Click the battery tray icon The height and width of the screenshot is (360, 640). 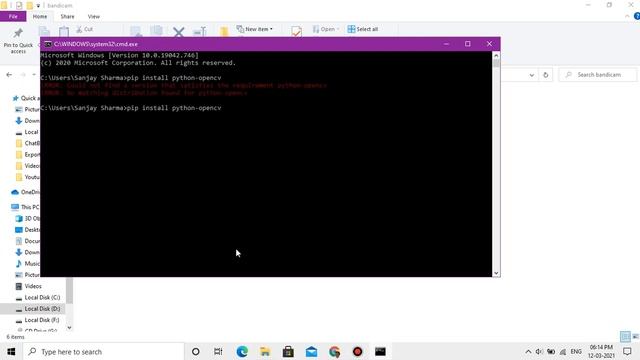pyautogui.click(x=551, y=351)
